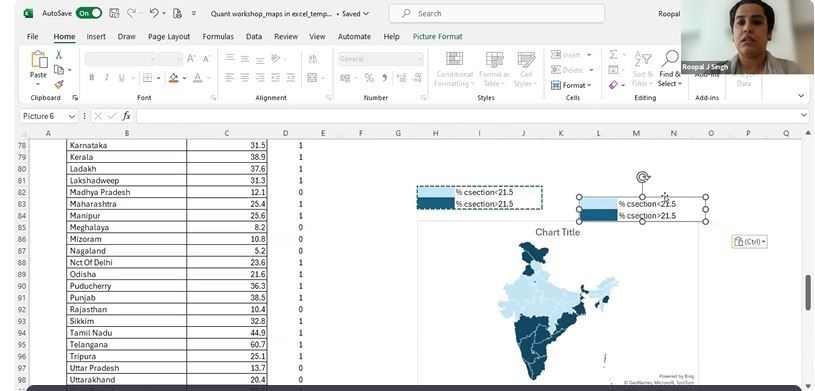Click the Format button in Cells group
The width and height of the screenshot is (815, 391).
point(571,85)
